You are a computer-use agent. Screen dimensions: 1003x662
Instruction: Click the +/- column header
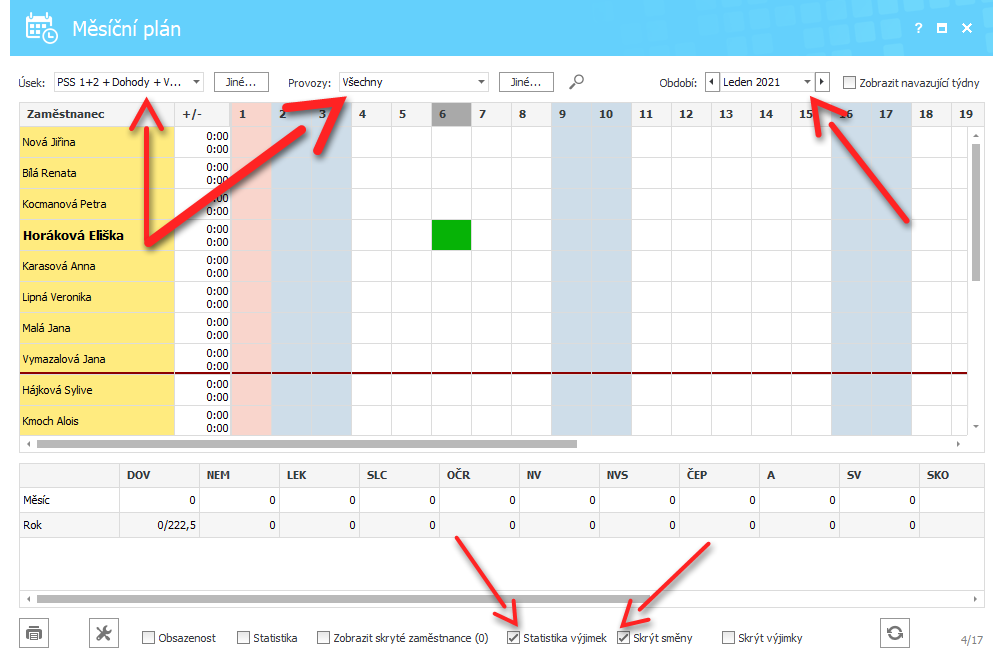pyautogui.click(x=202, y=114)
